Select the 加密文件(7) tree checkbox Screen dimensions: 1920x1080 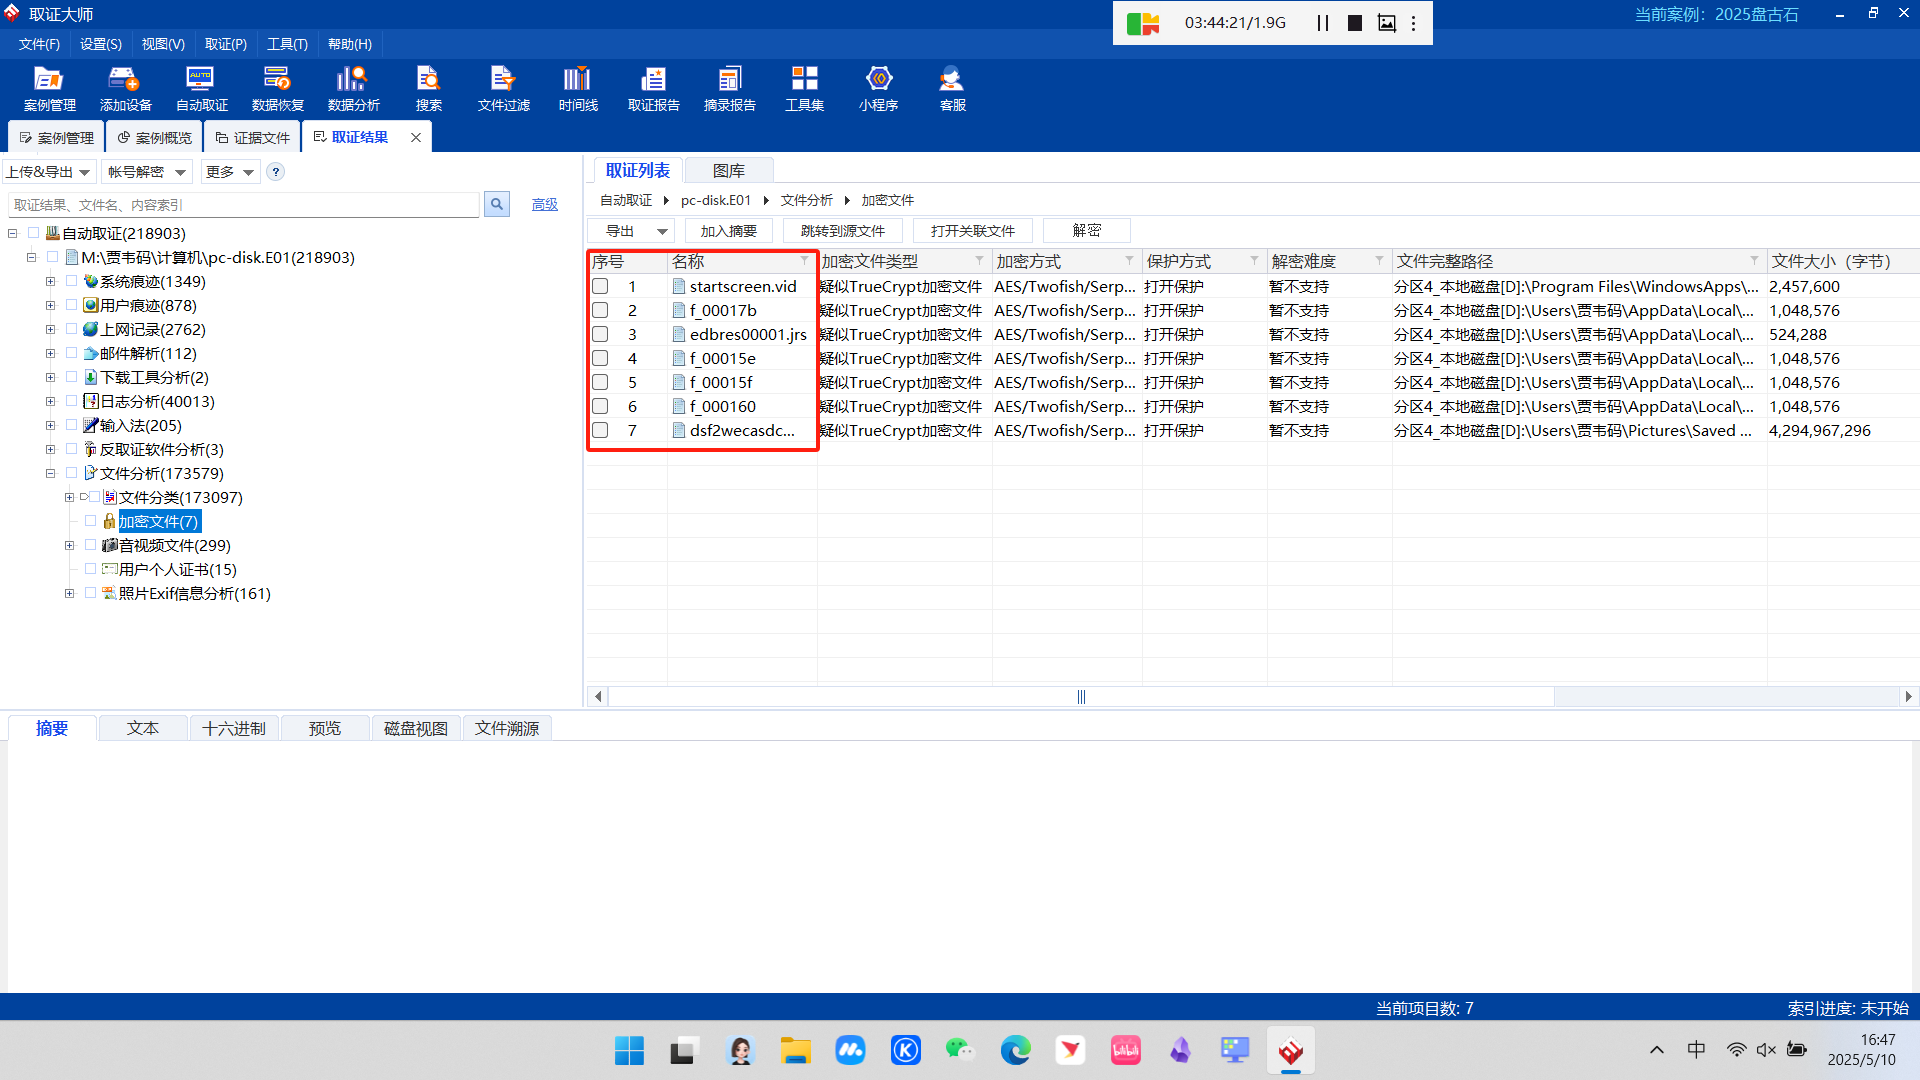click(91, 521)
